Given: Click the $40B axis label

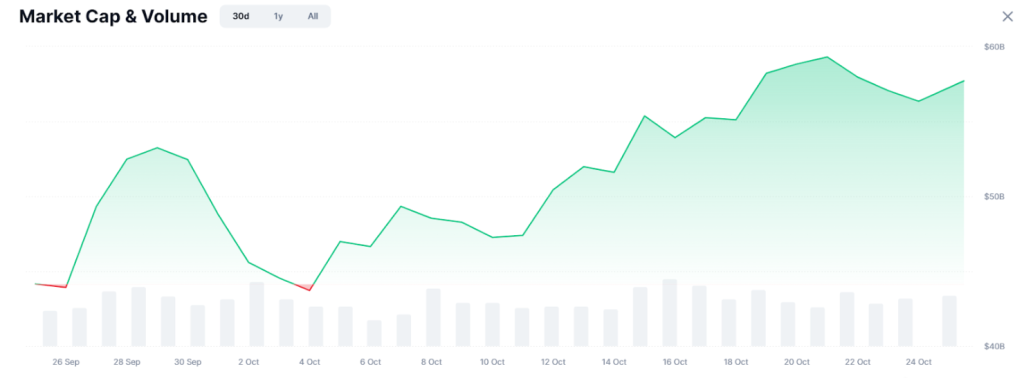Looking at the screenshot, I should tap(994, 346).
